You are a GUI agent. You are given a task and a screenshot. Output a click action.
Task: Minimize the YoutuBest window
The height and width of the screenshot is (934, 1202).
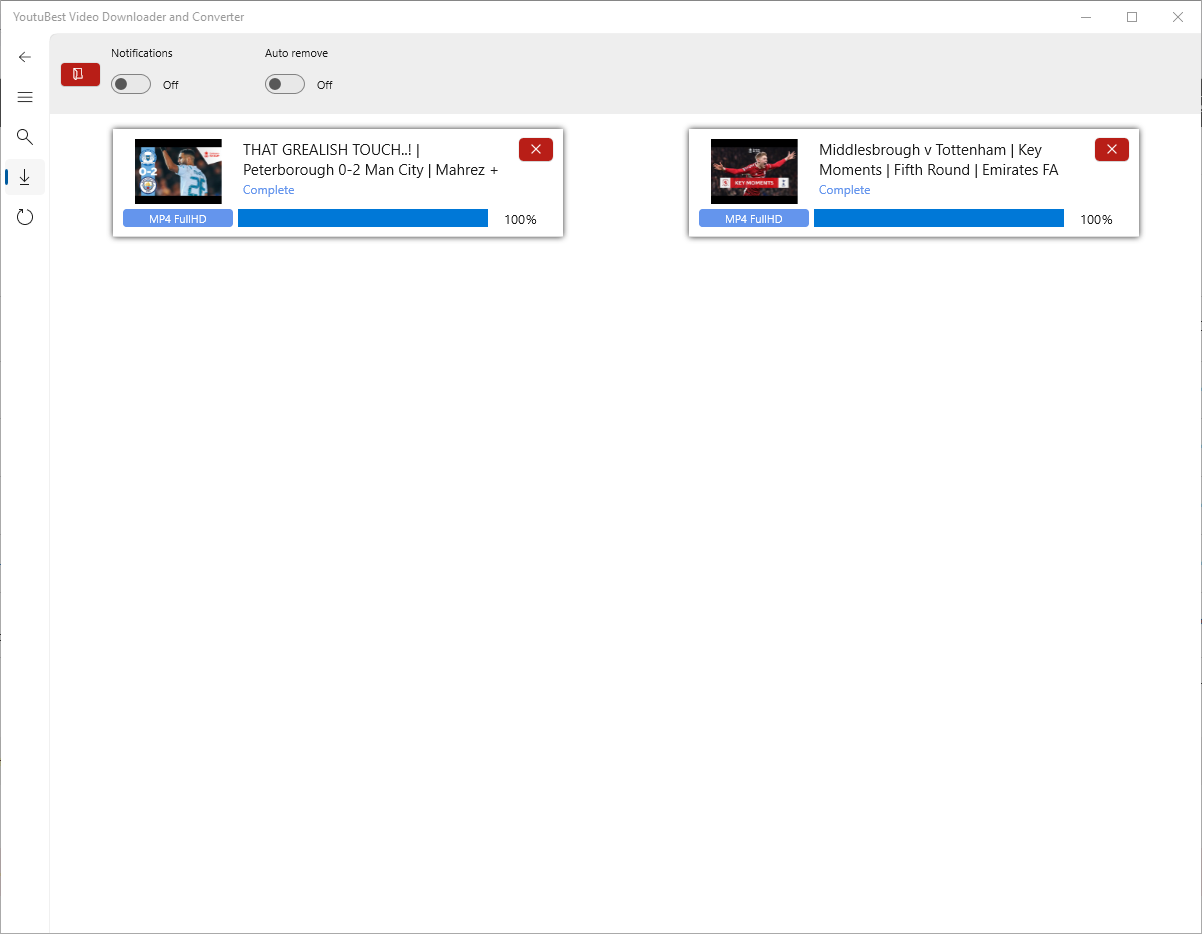1087,17
